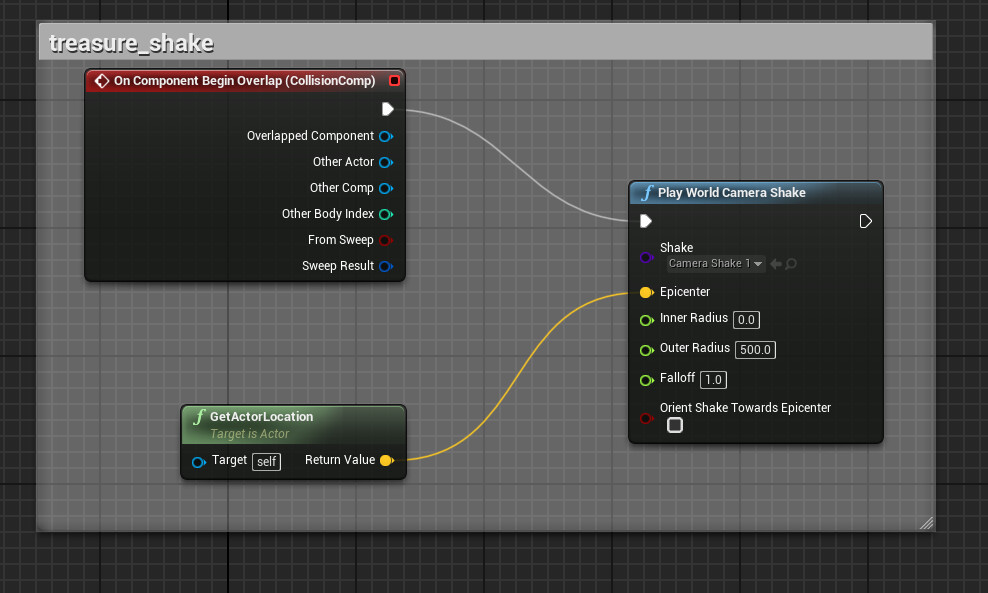Click function icon on Play World Camera Shake
This screenshot has height=593, width=988.
[647, 192]
